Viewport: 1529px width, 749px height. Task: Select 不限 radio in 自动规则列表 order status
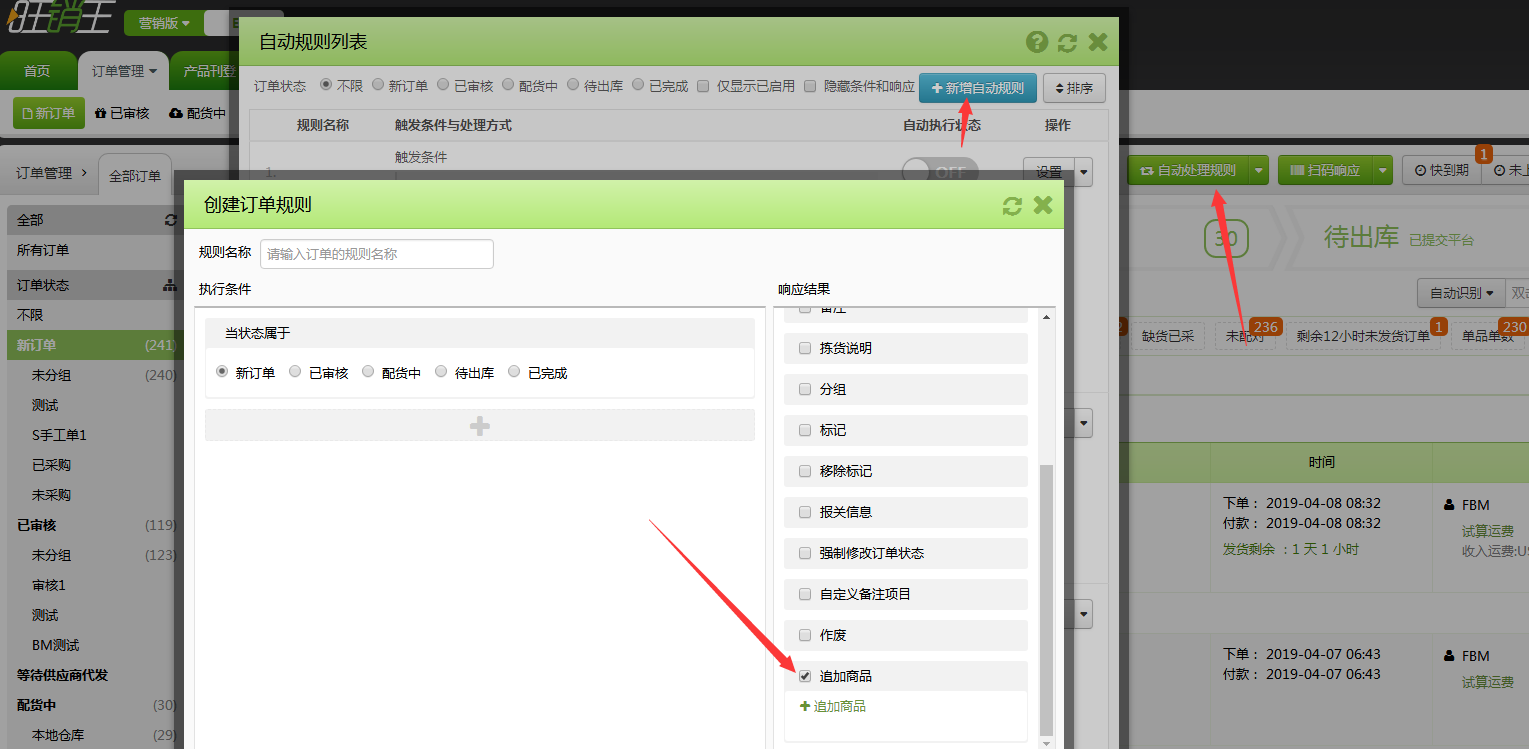[326, 86]
